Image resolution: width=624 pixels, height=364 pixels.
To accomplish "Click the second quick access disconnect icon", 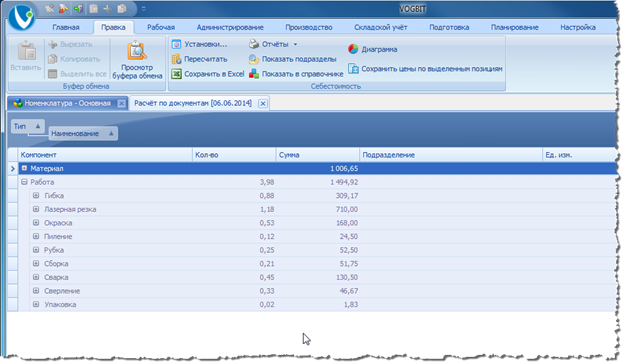I will pos(64,8).
